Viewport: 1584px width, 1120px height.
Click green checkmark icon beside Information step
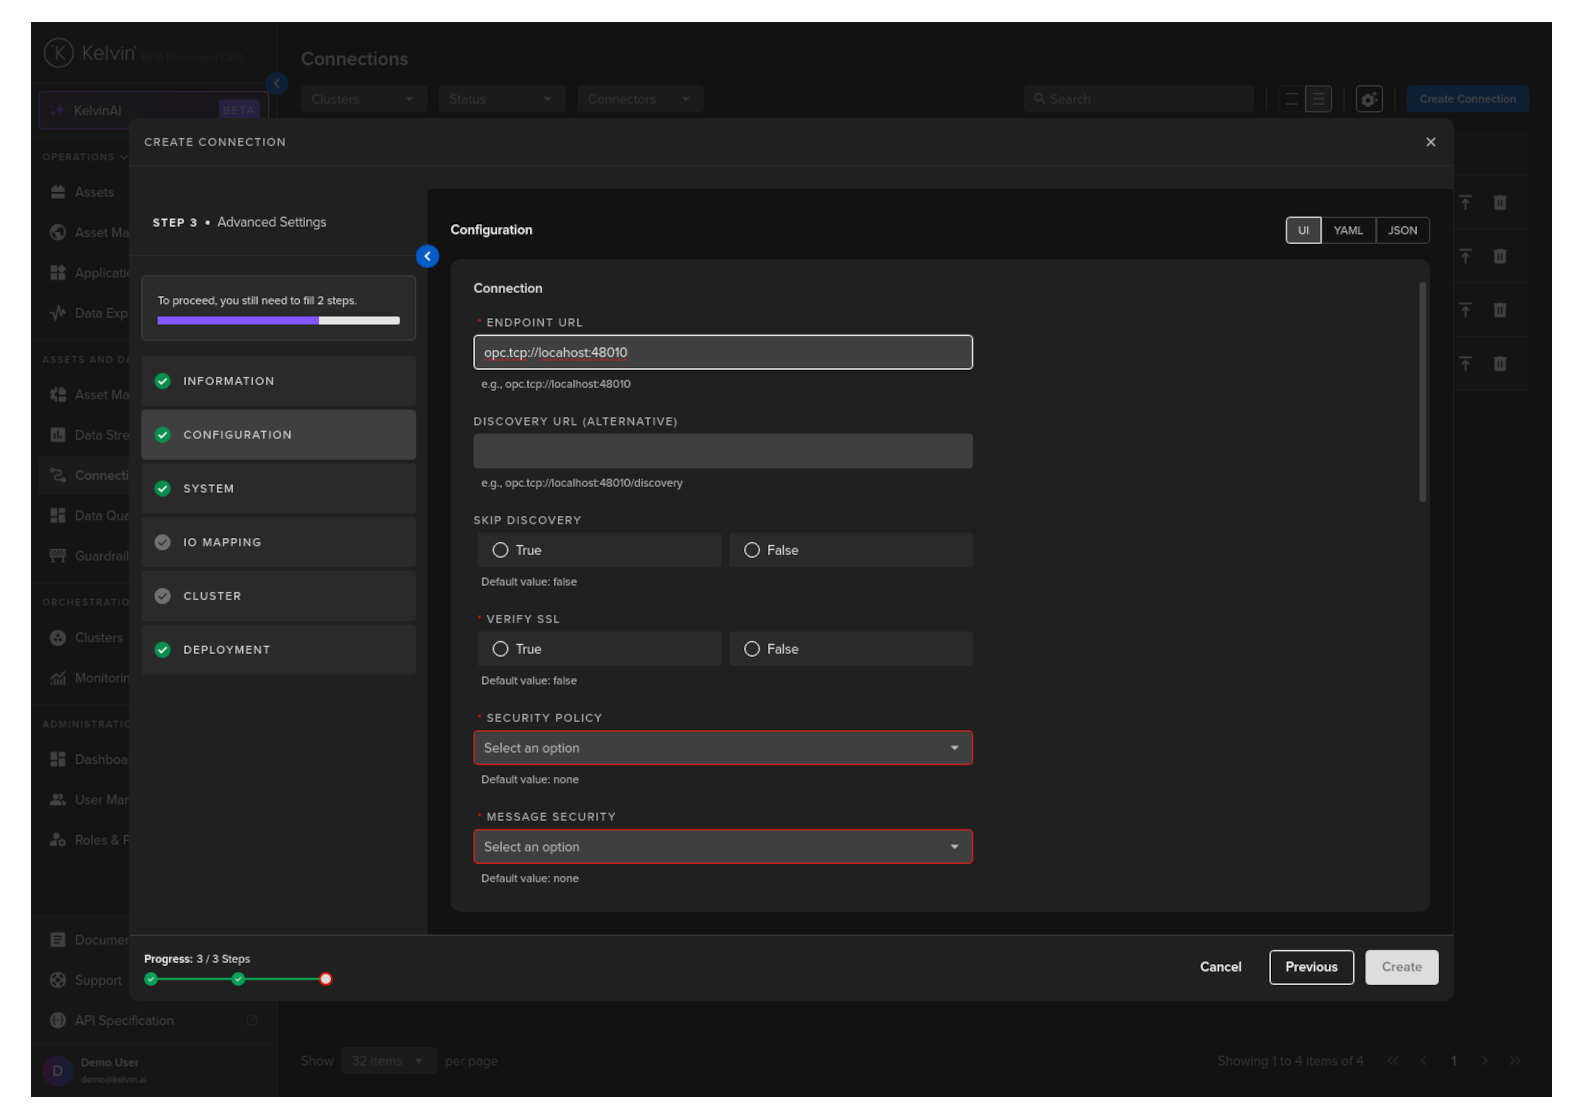pos(163,381)
